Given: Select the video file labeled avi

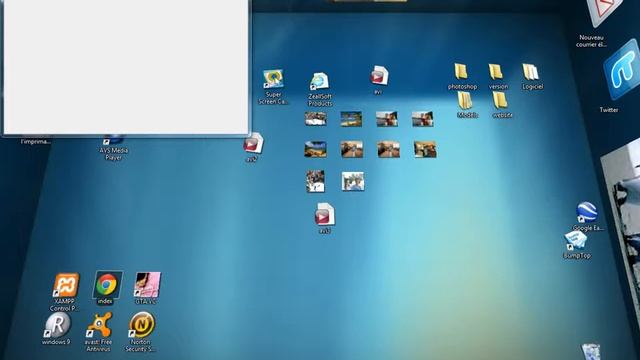Looking at the screenshot, I should click(379, 76).
